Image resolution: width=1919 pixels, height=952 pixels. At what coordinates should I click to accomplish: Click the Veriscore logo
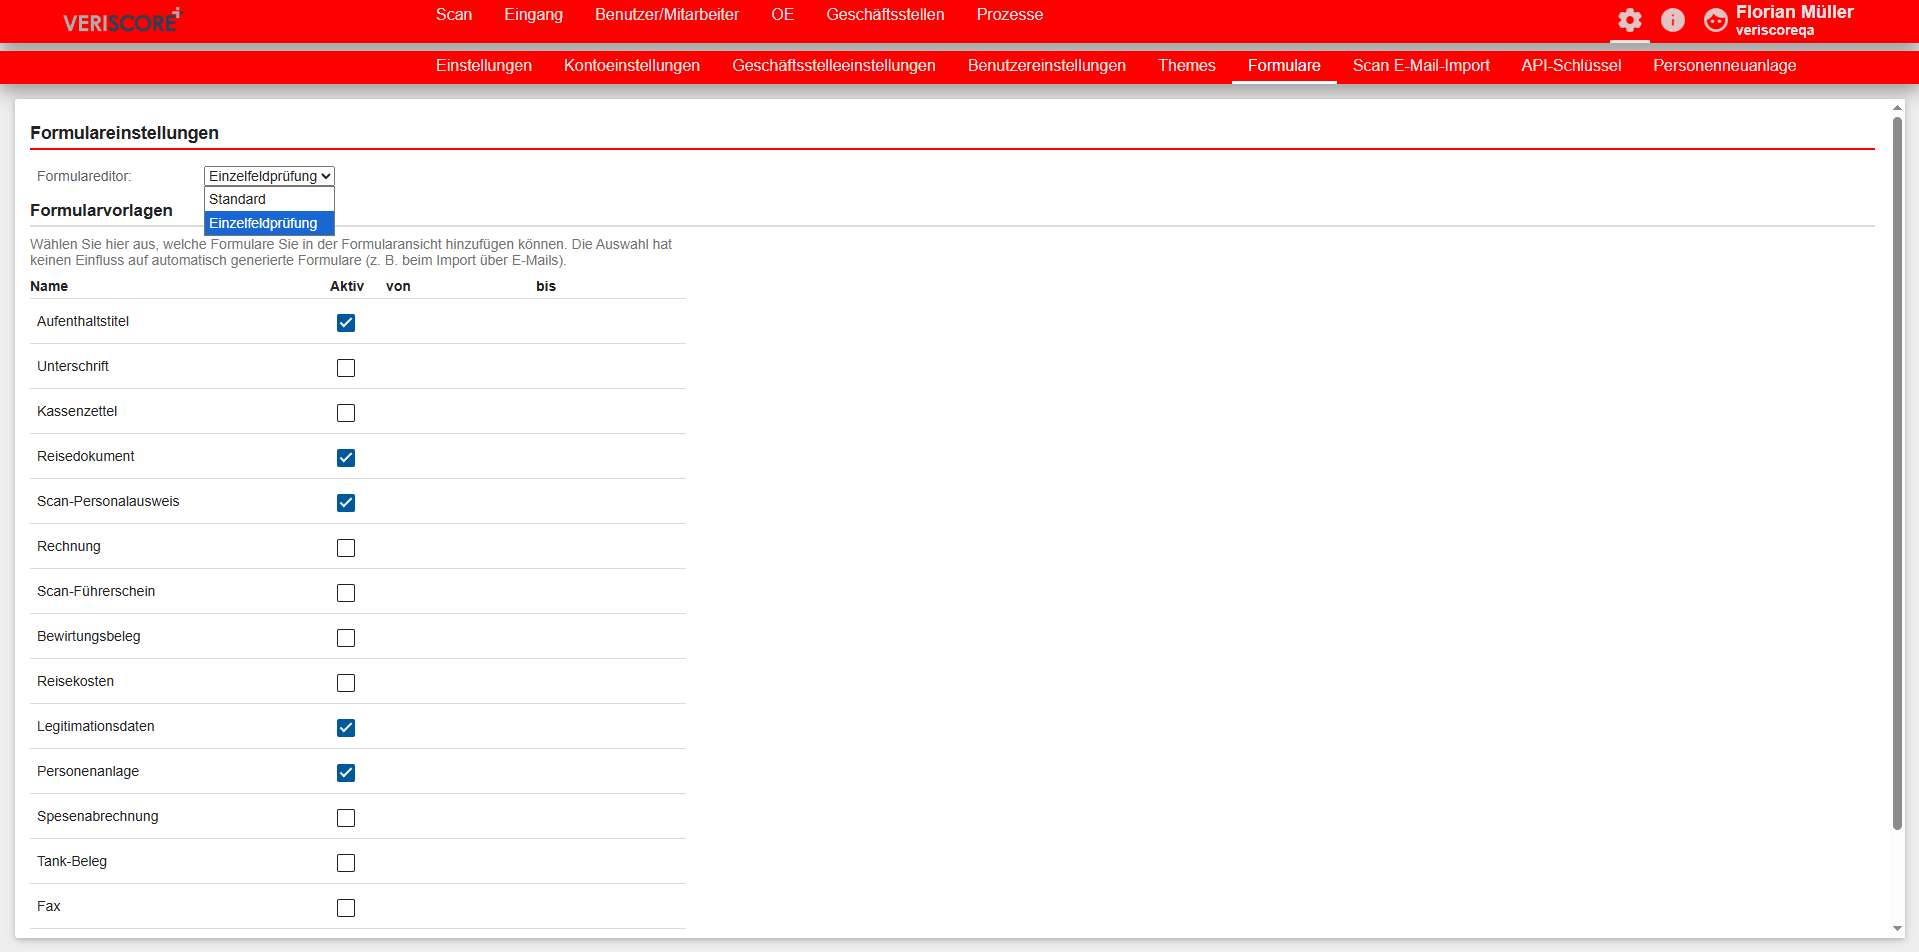pyautogui.click(x=121, y=21)
